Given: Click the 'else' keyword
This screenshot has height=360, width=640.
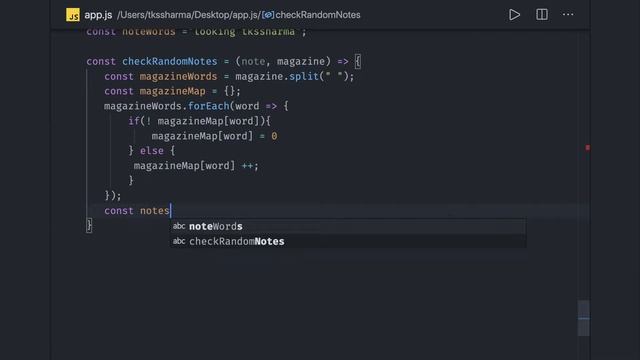Looking at the screenshot, I should [151, 151].
